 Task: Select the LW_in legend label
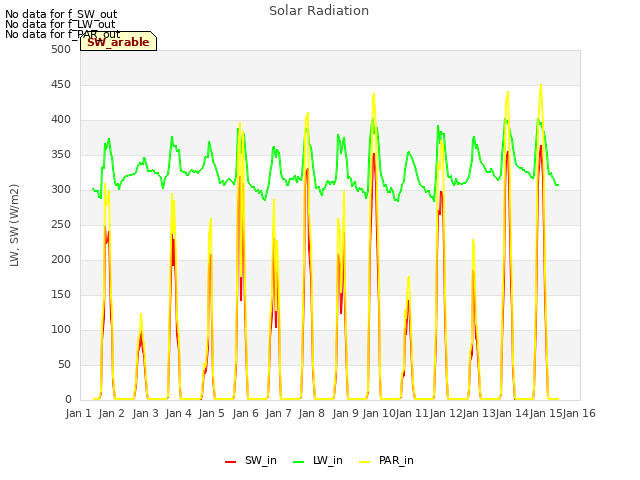(328, 460)
